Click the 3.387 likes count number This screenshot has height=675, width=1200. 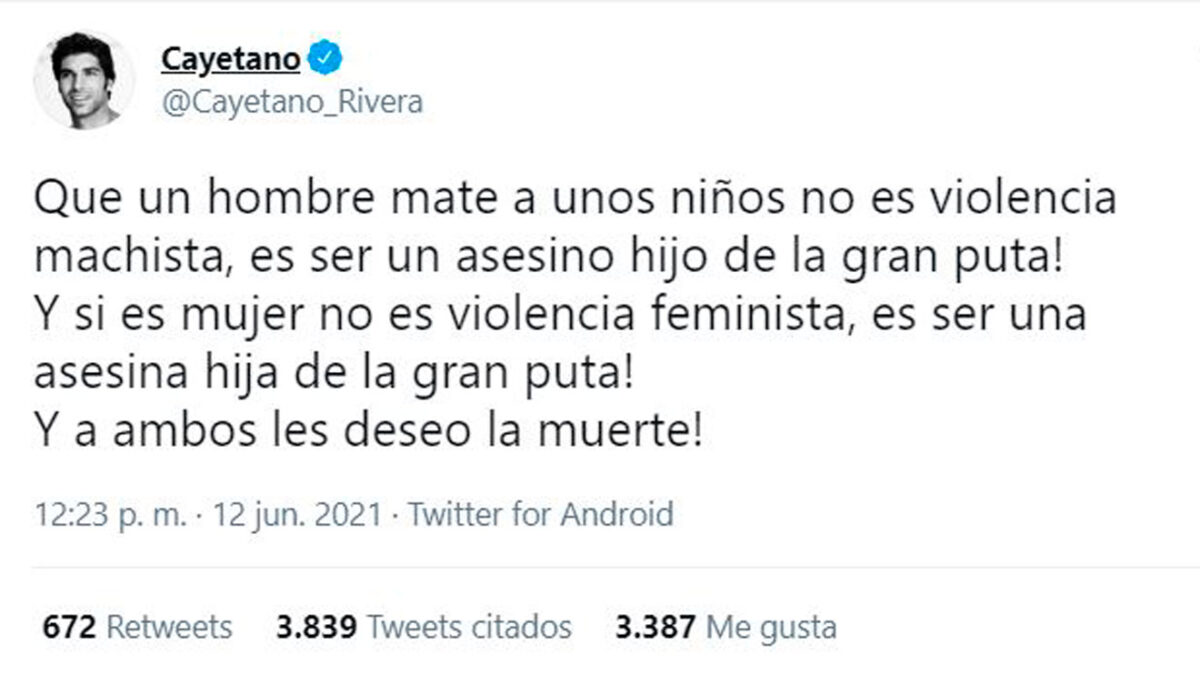coord(654,627)
